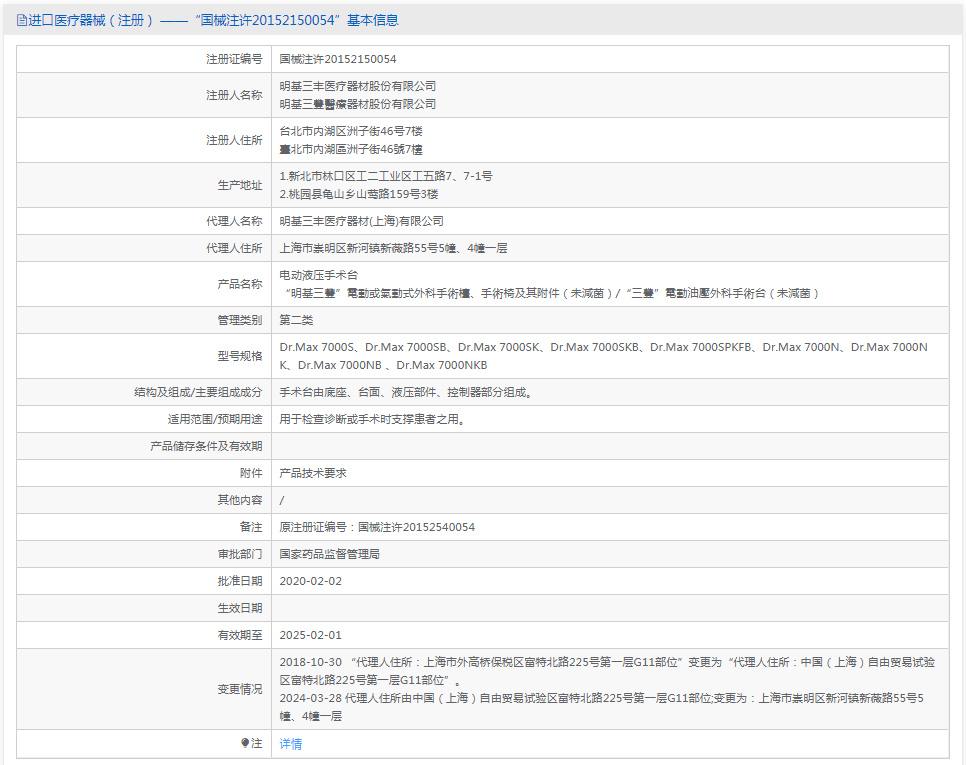Screen dimensions: 966x765
Task: Open the 详情 link in the bottom row
Action: coord(290,744)
